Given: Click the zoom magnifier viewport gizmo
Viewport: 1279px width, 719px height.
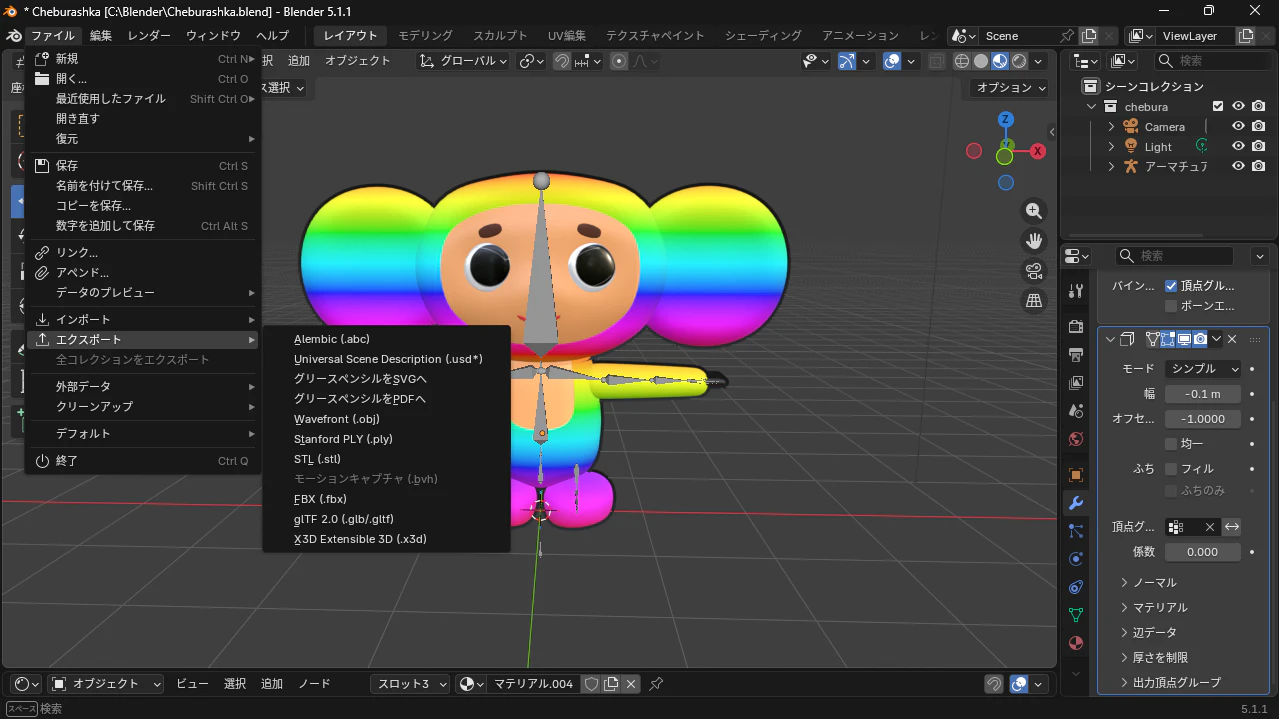Looking at the screenshot, I should pos(1034,211).
